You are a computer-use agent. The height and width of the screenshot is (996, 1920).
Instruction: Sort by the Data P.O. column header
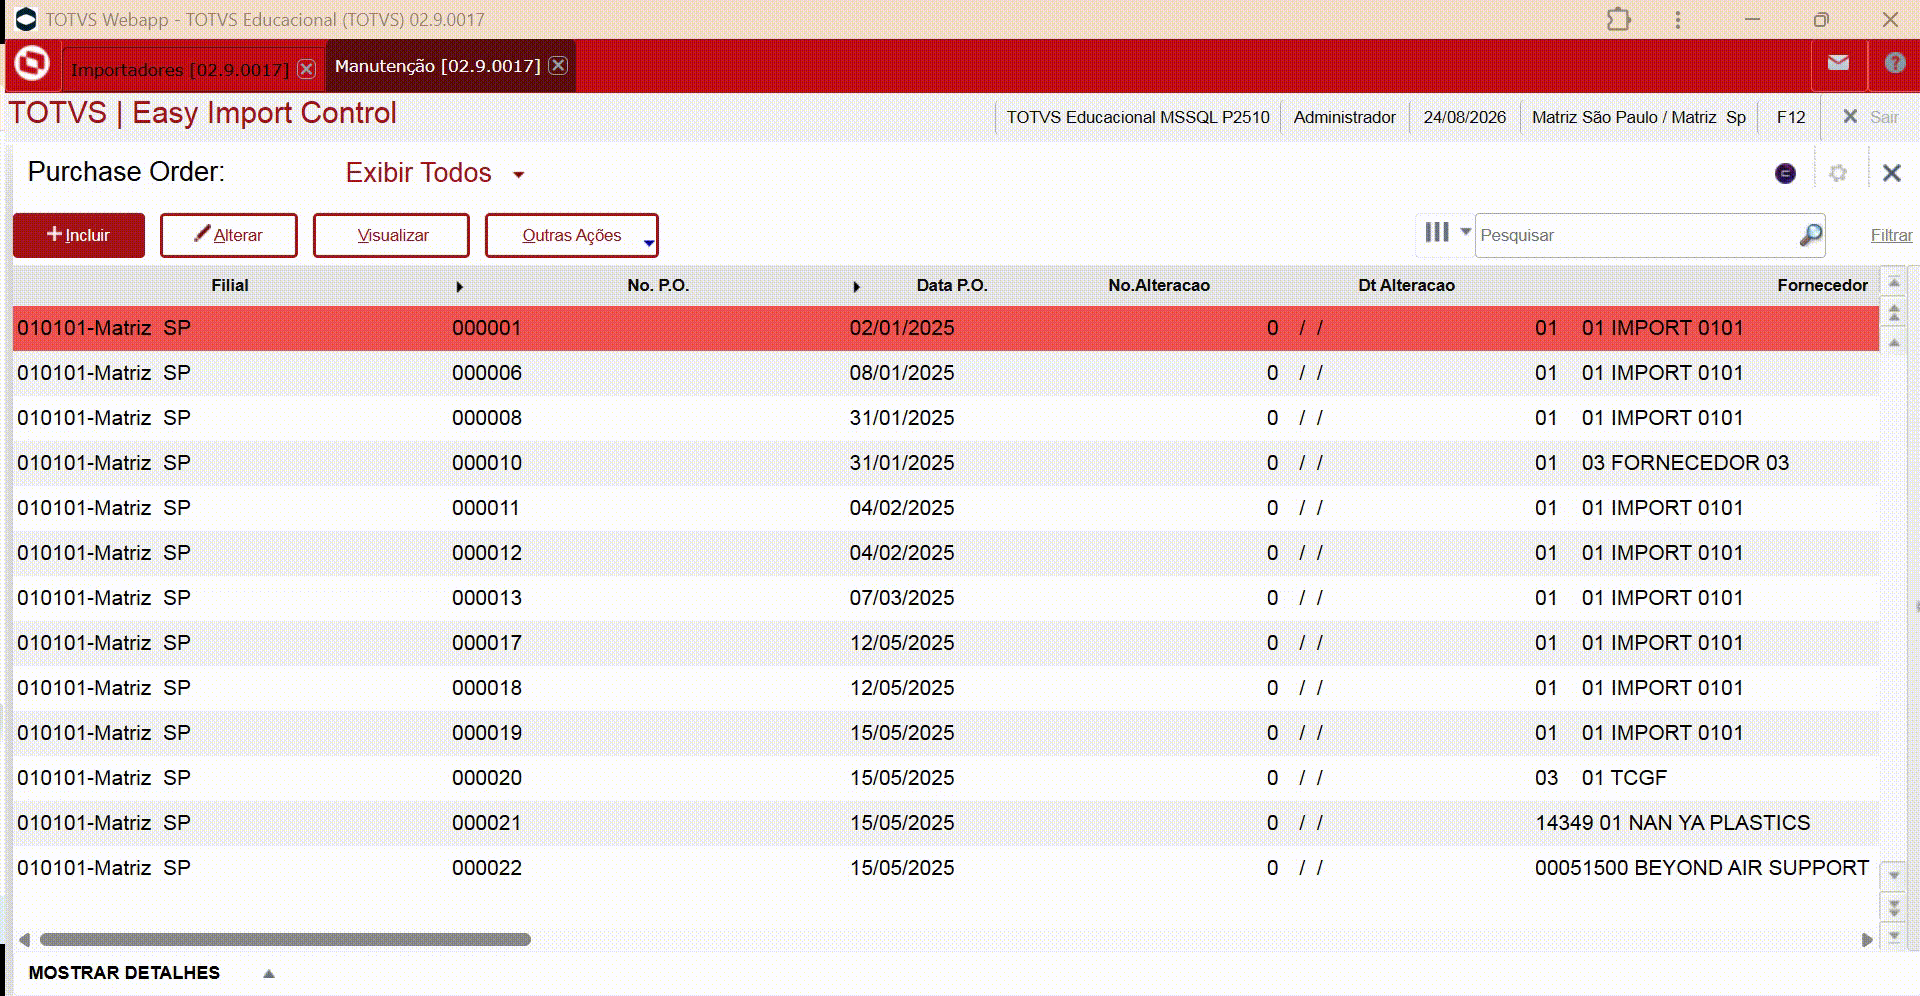tap(951, 285)
